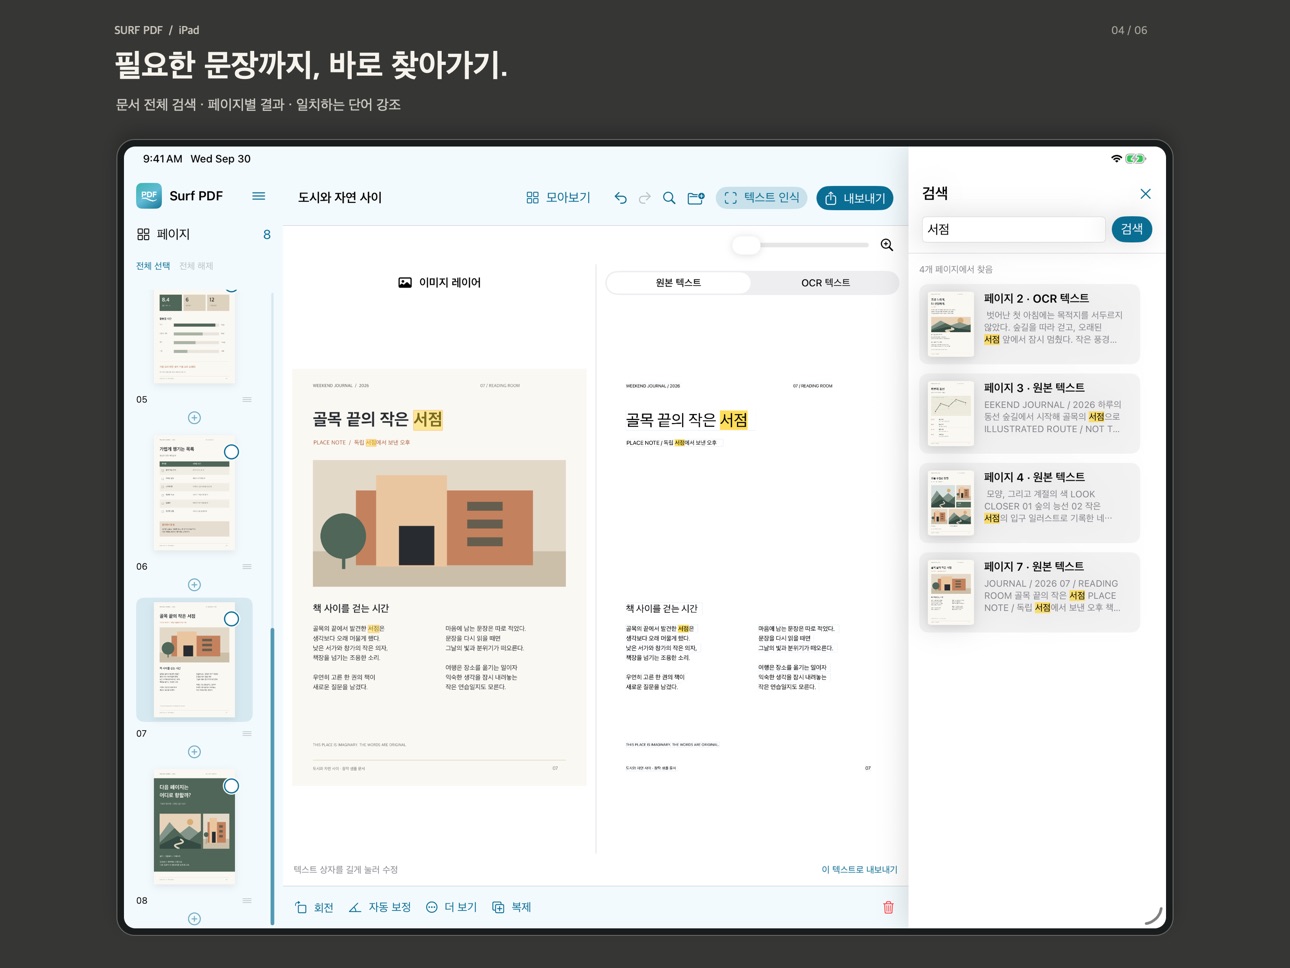Click the reorder handle beside page 07

click(x=247, y=734)
